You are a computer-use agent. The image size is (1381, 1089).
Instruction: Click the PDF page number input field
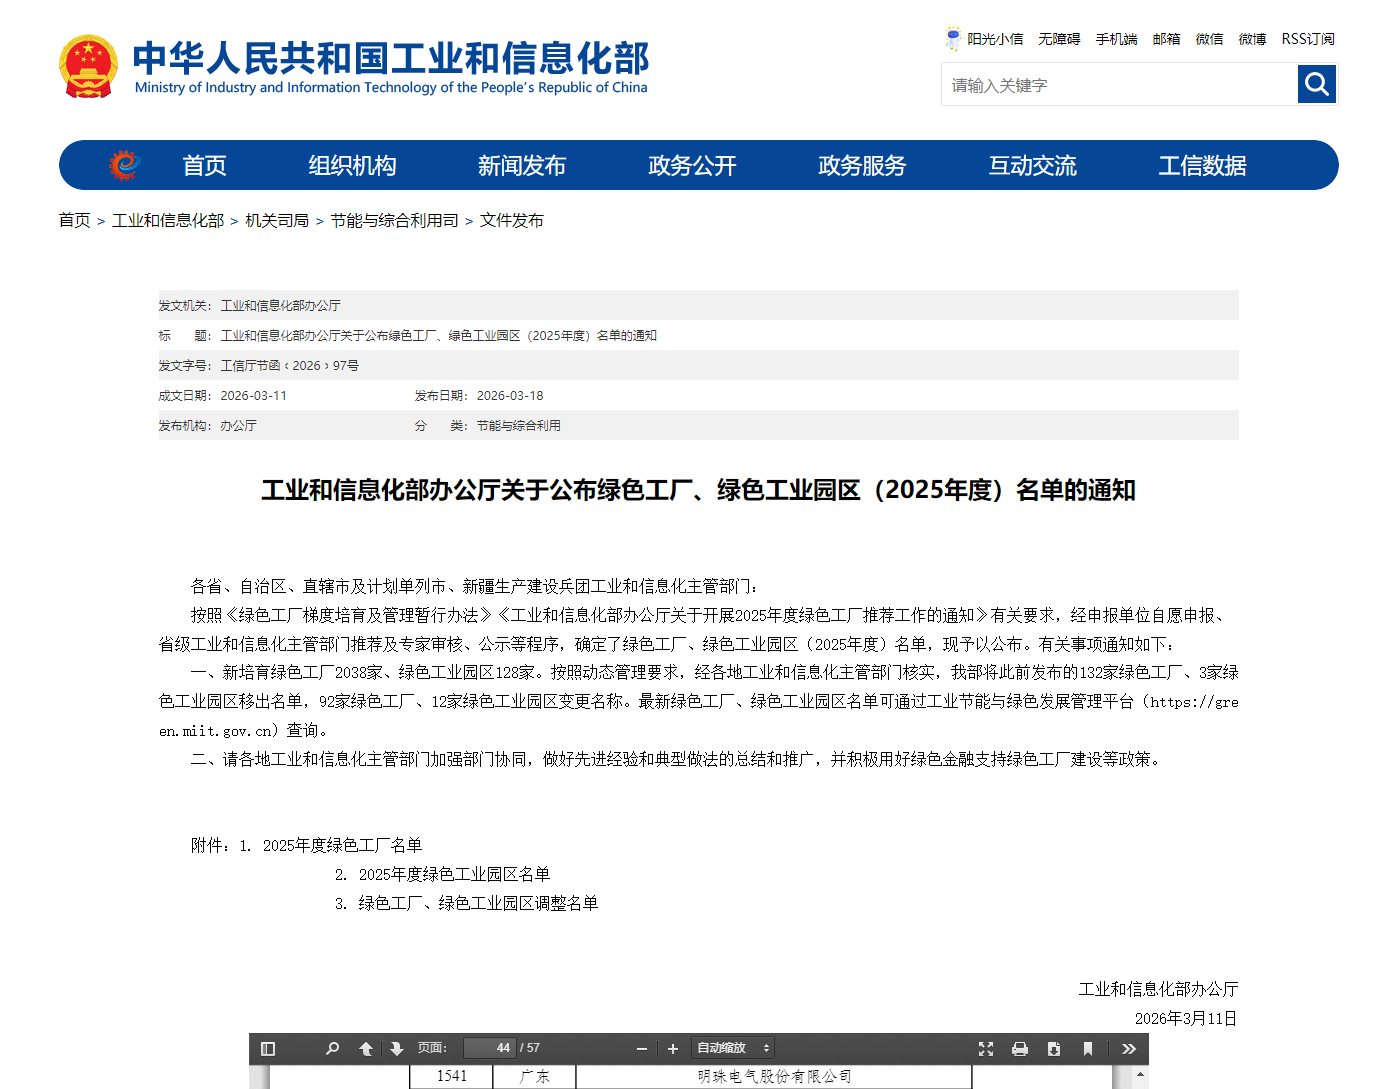click(490, 1048)
